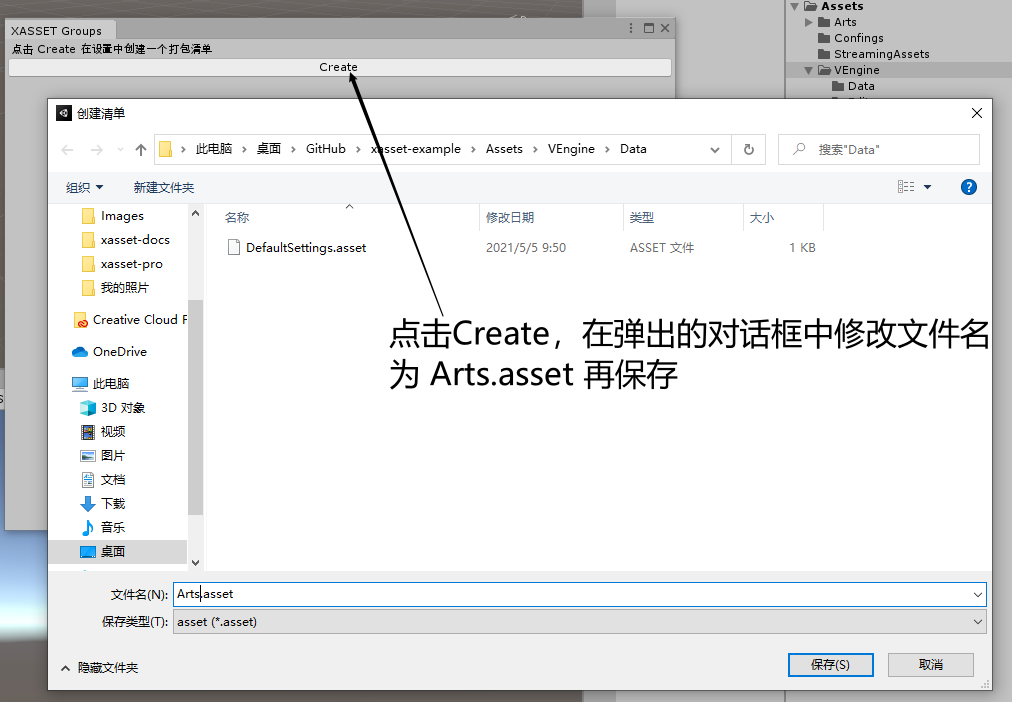
Task: Click the change-view icon in the dialog toolbar
Action: pyautogui.click(x=908, y=186)
